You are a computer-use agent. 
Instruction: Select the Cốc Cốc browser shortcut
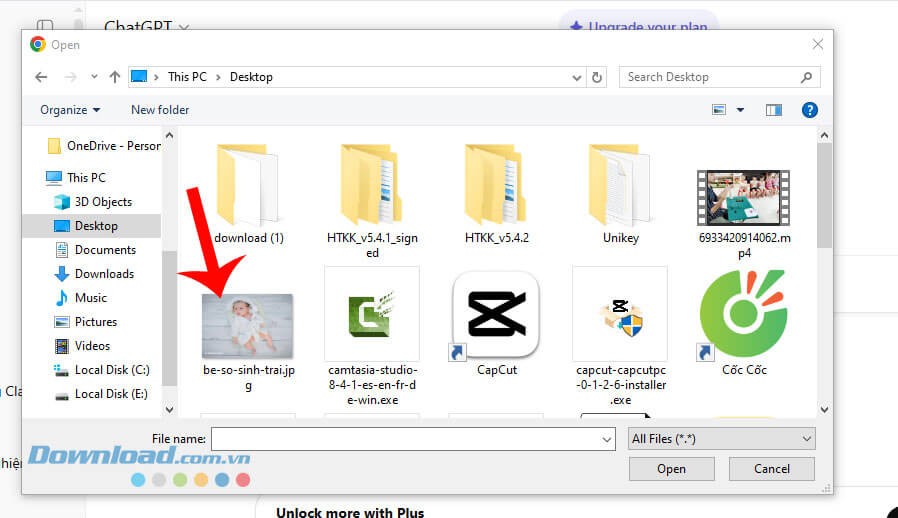743,315
